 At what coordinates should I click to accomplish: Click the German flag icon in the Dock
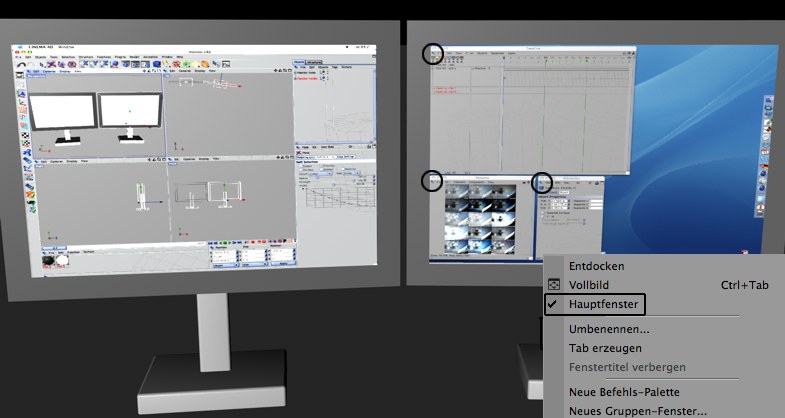click(764, 166)
